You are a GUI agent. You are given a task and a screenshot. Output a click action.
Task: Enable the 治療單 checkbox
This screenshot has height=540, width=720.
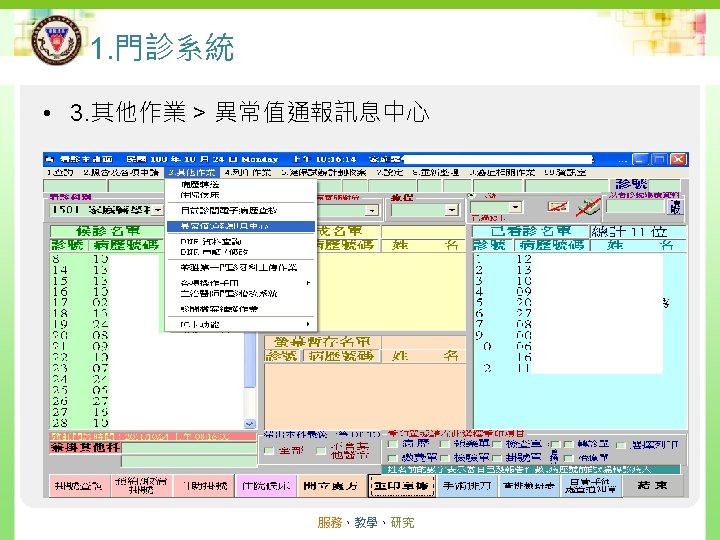tap(568, 458)
